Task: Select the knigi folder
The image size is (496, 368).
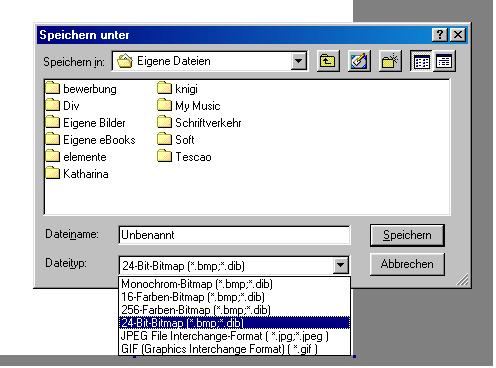Action: pos(177,89)
